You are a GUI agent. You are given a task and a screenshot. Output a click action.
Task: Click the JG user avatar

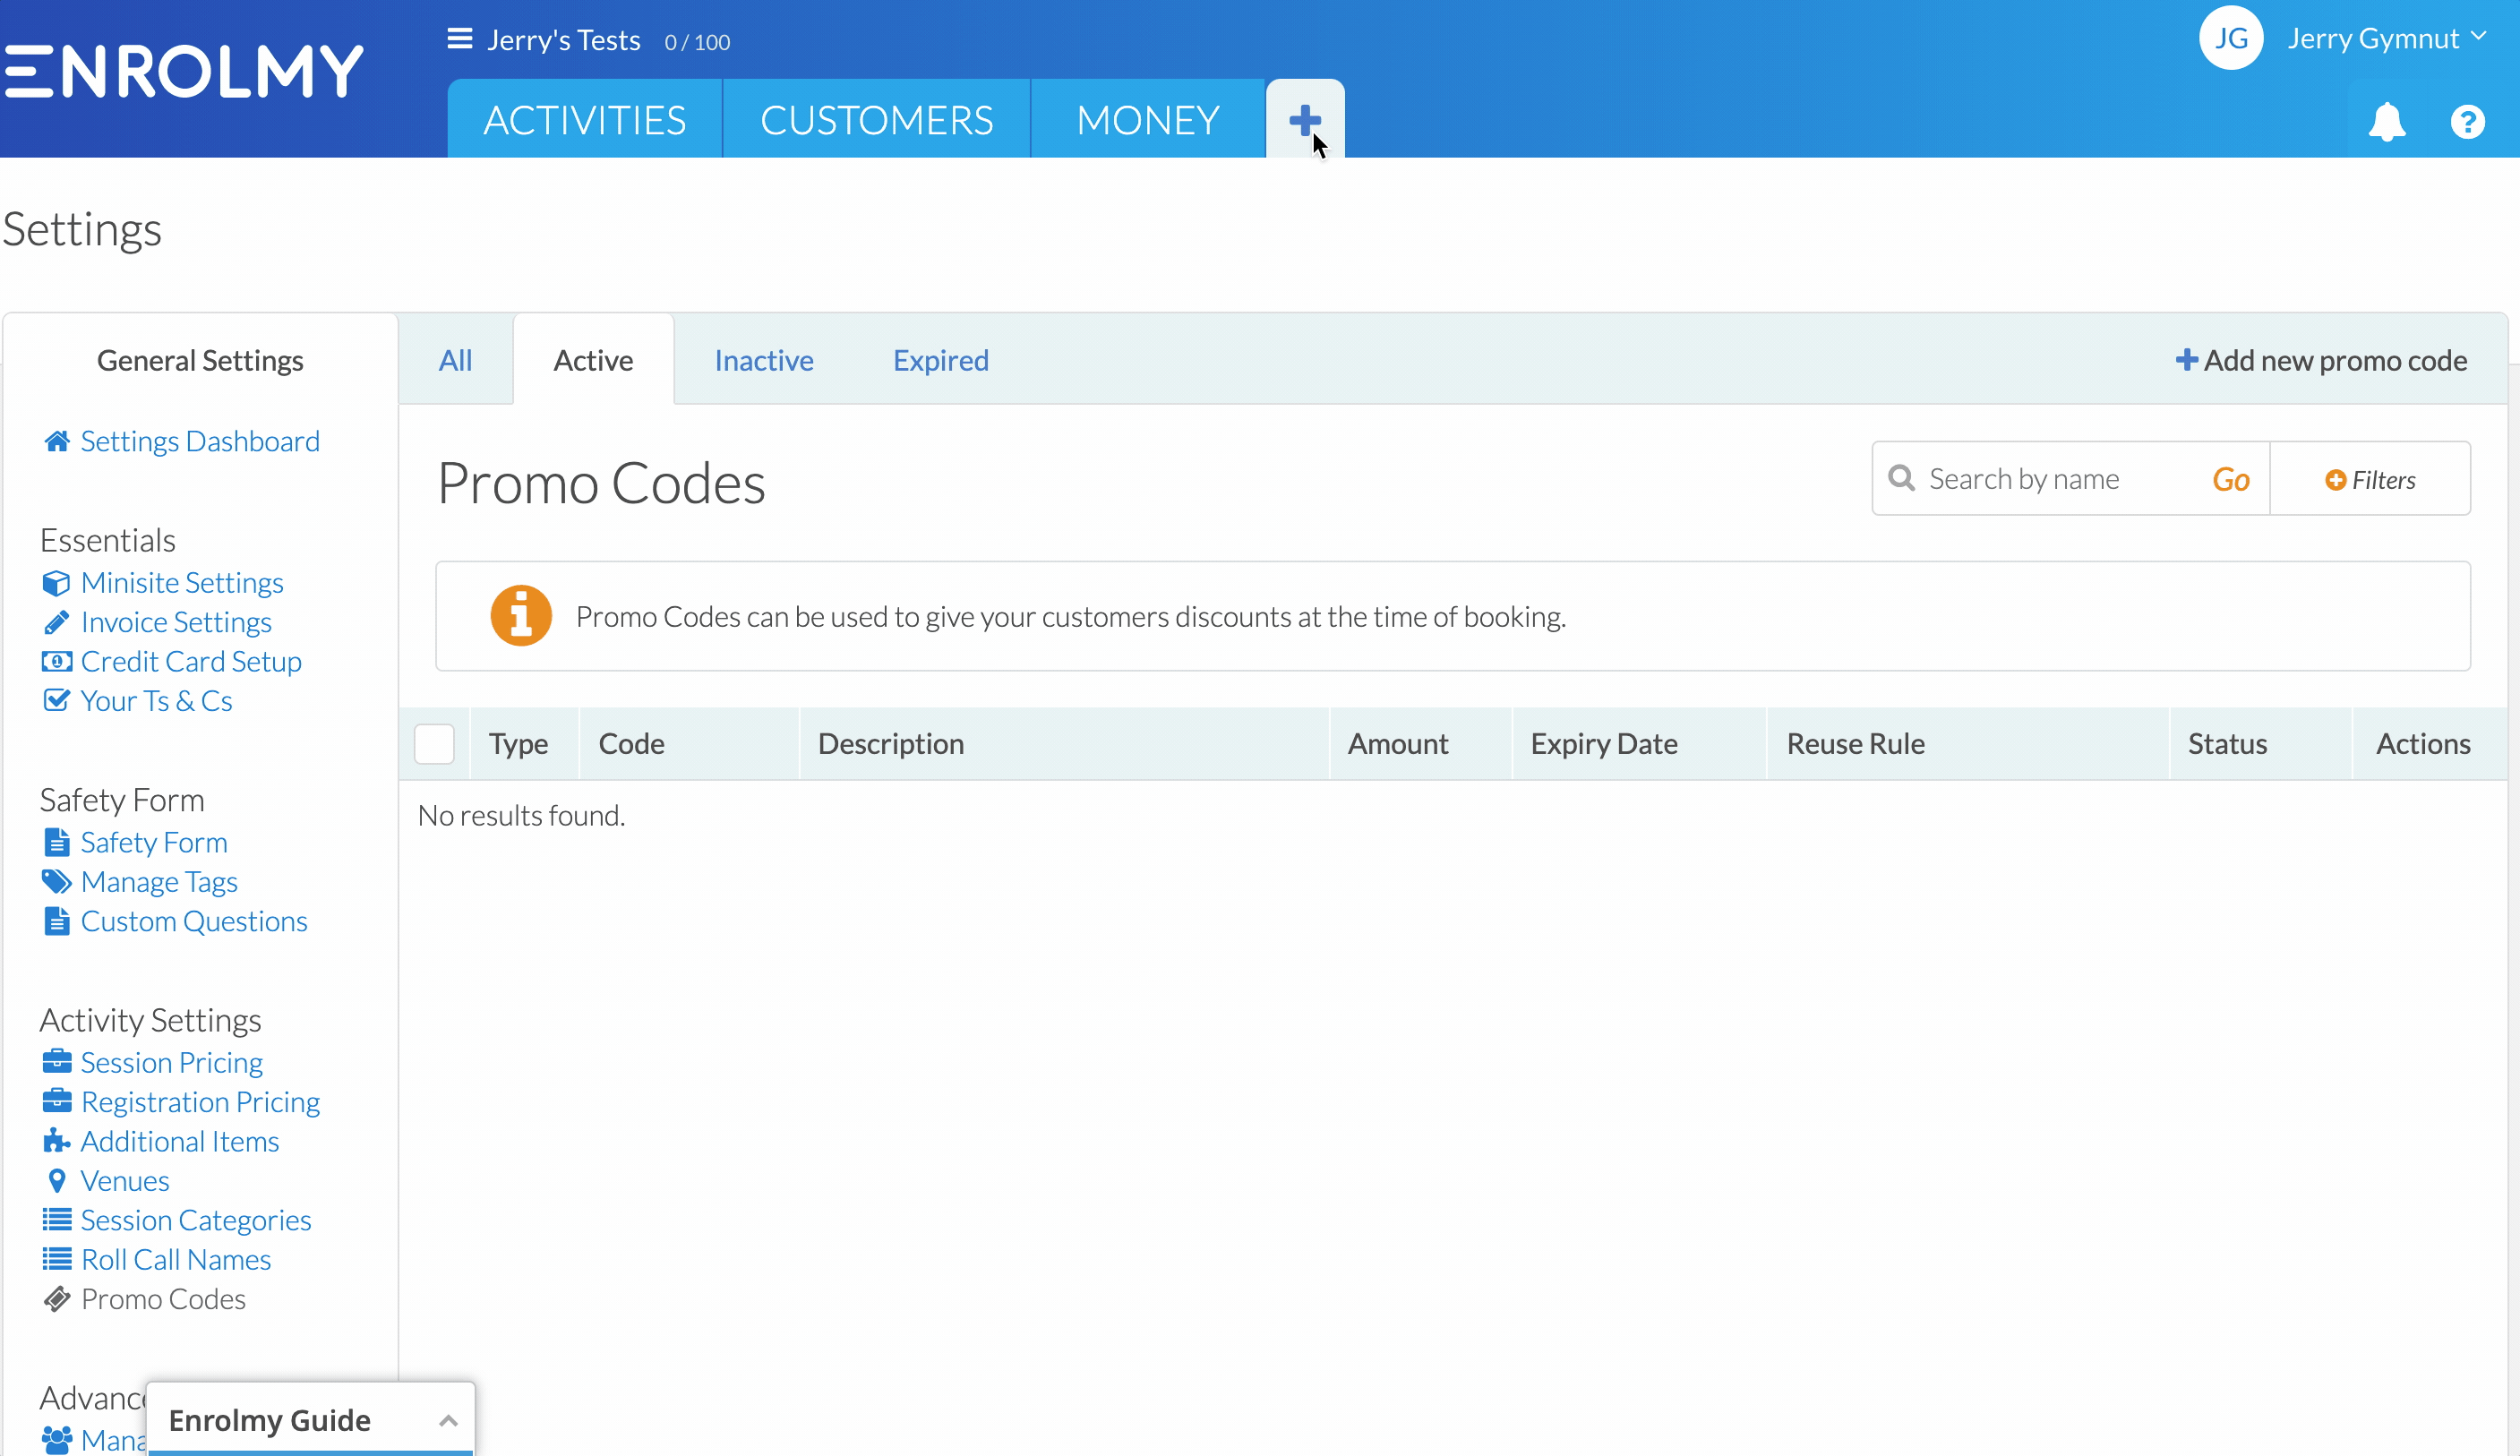pyautogui.click(x=2230, y=38)
